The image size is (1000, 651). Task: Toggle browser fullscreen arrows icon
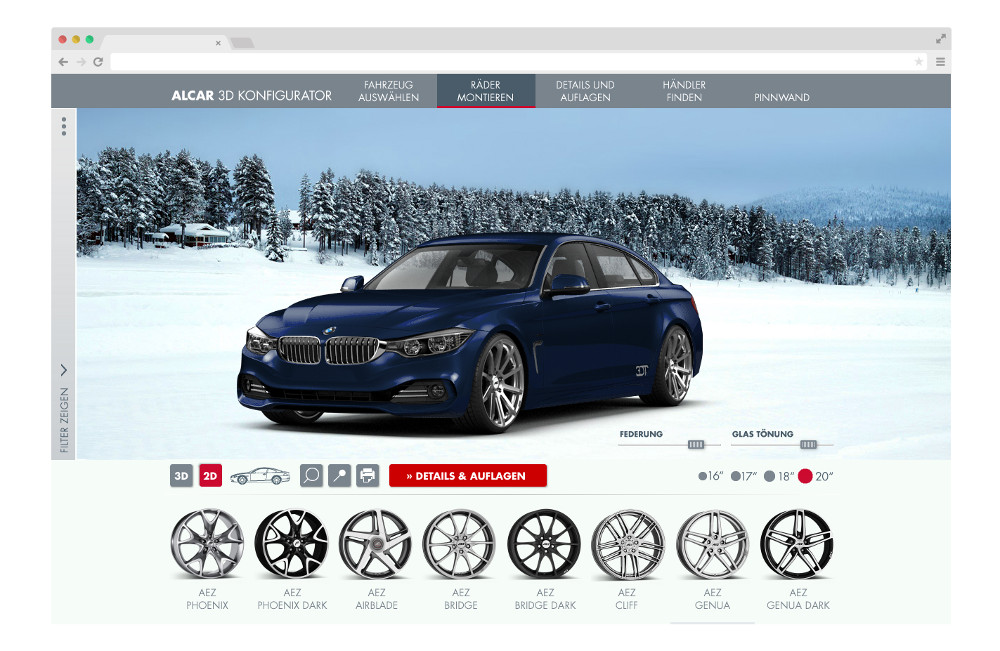(941, 39)
